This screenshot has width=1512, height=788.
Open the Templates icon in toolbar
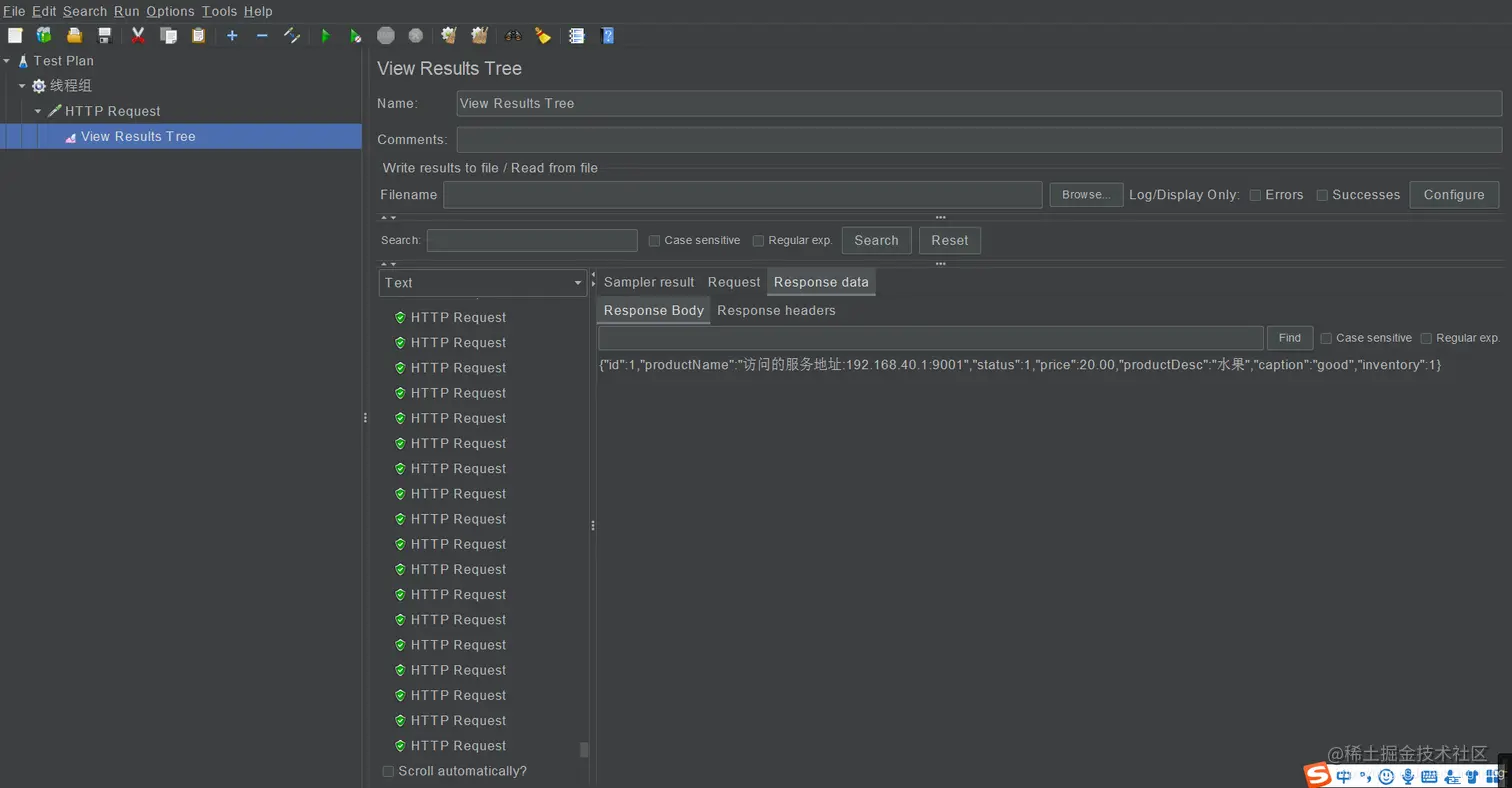[x=44, y=36]
